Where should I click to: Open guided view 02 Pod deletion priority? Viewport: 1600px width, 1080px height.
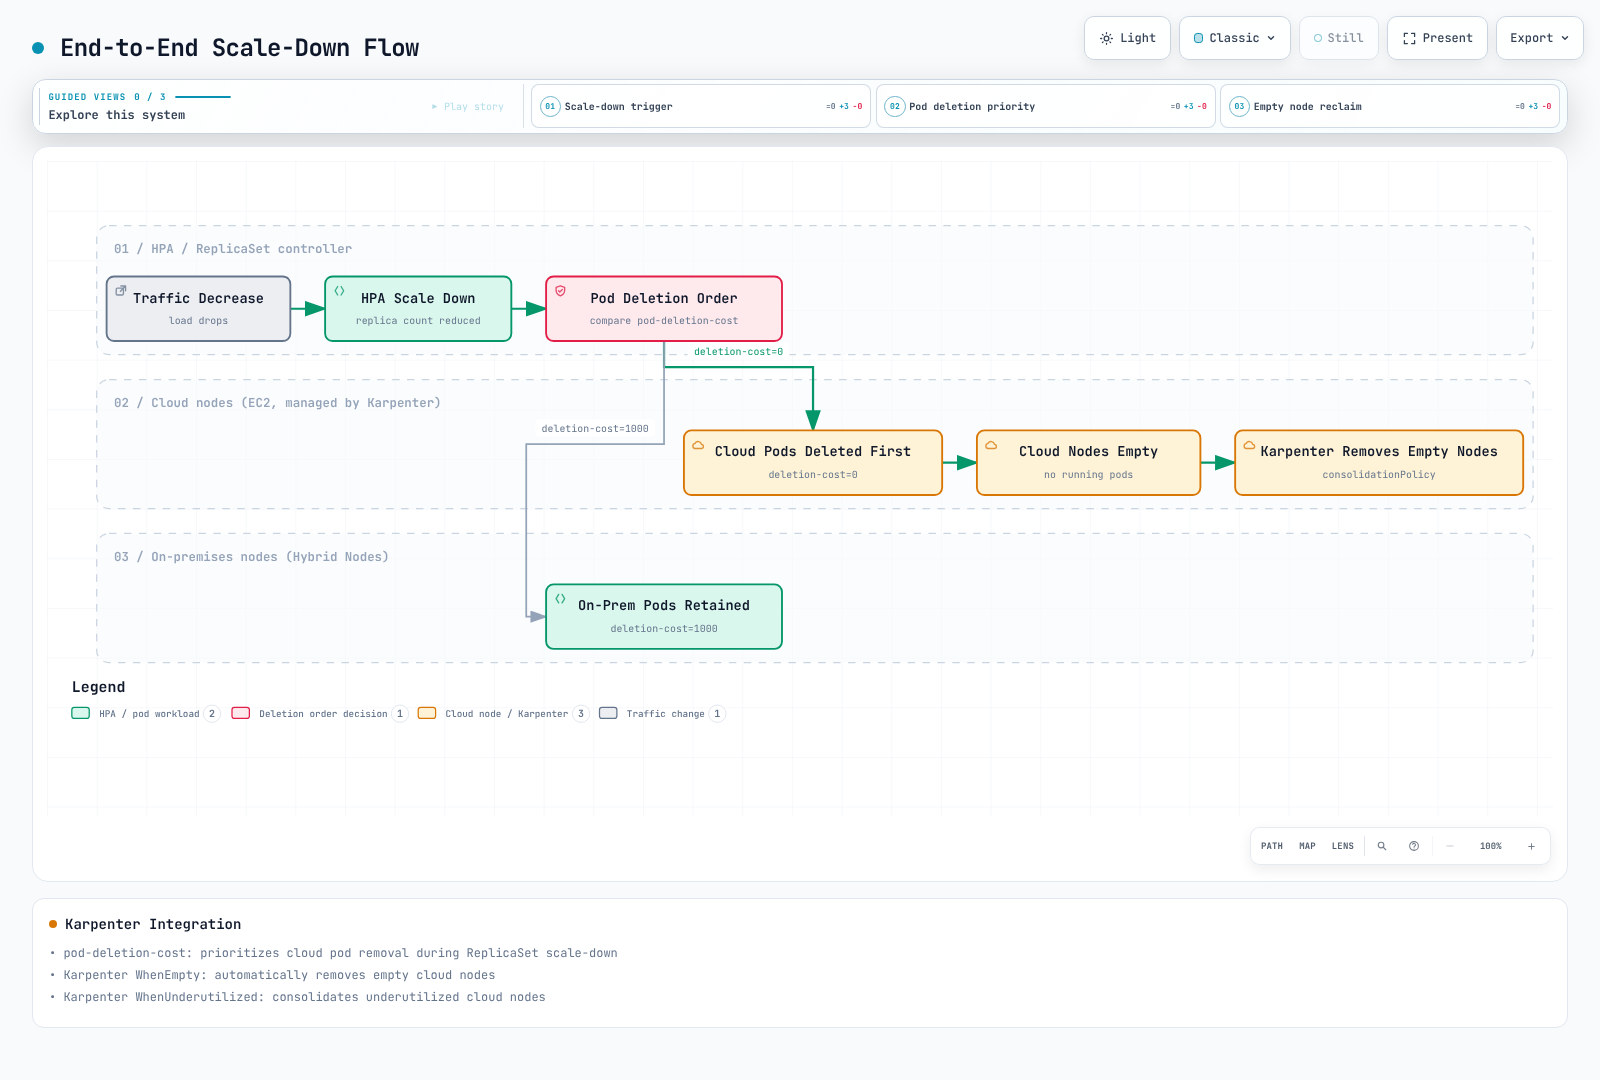(1045, 106)
